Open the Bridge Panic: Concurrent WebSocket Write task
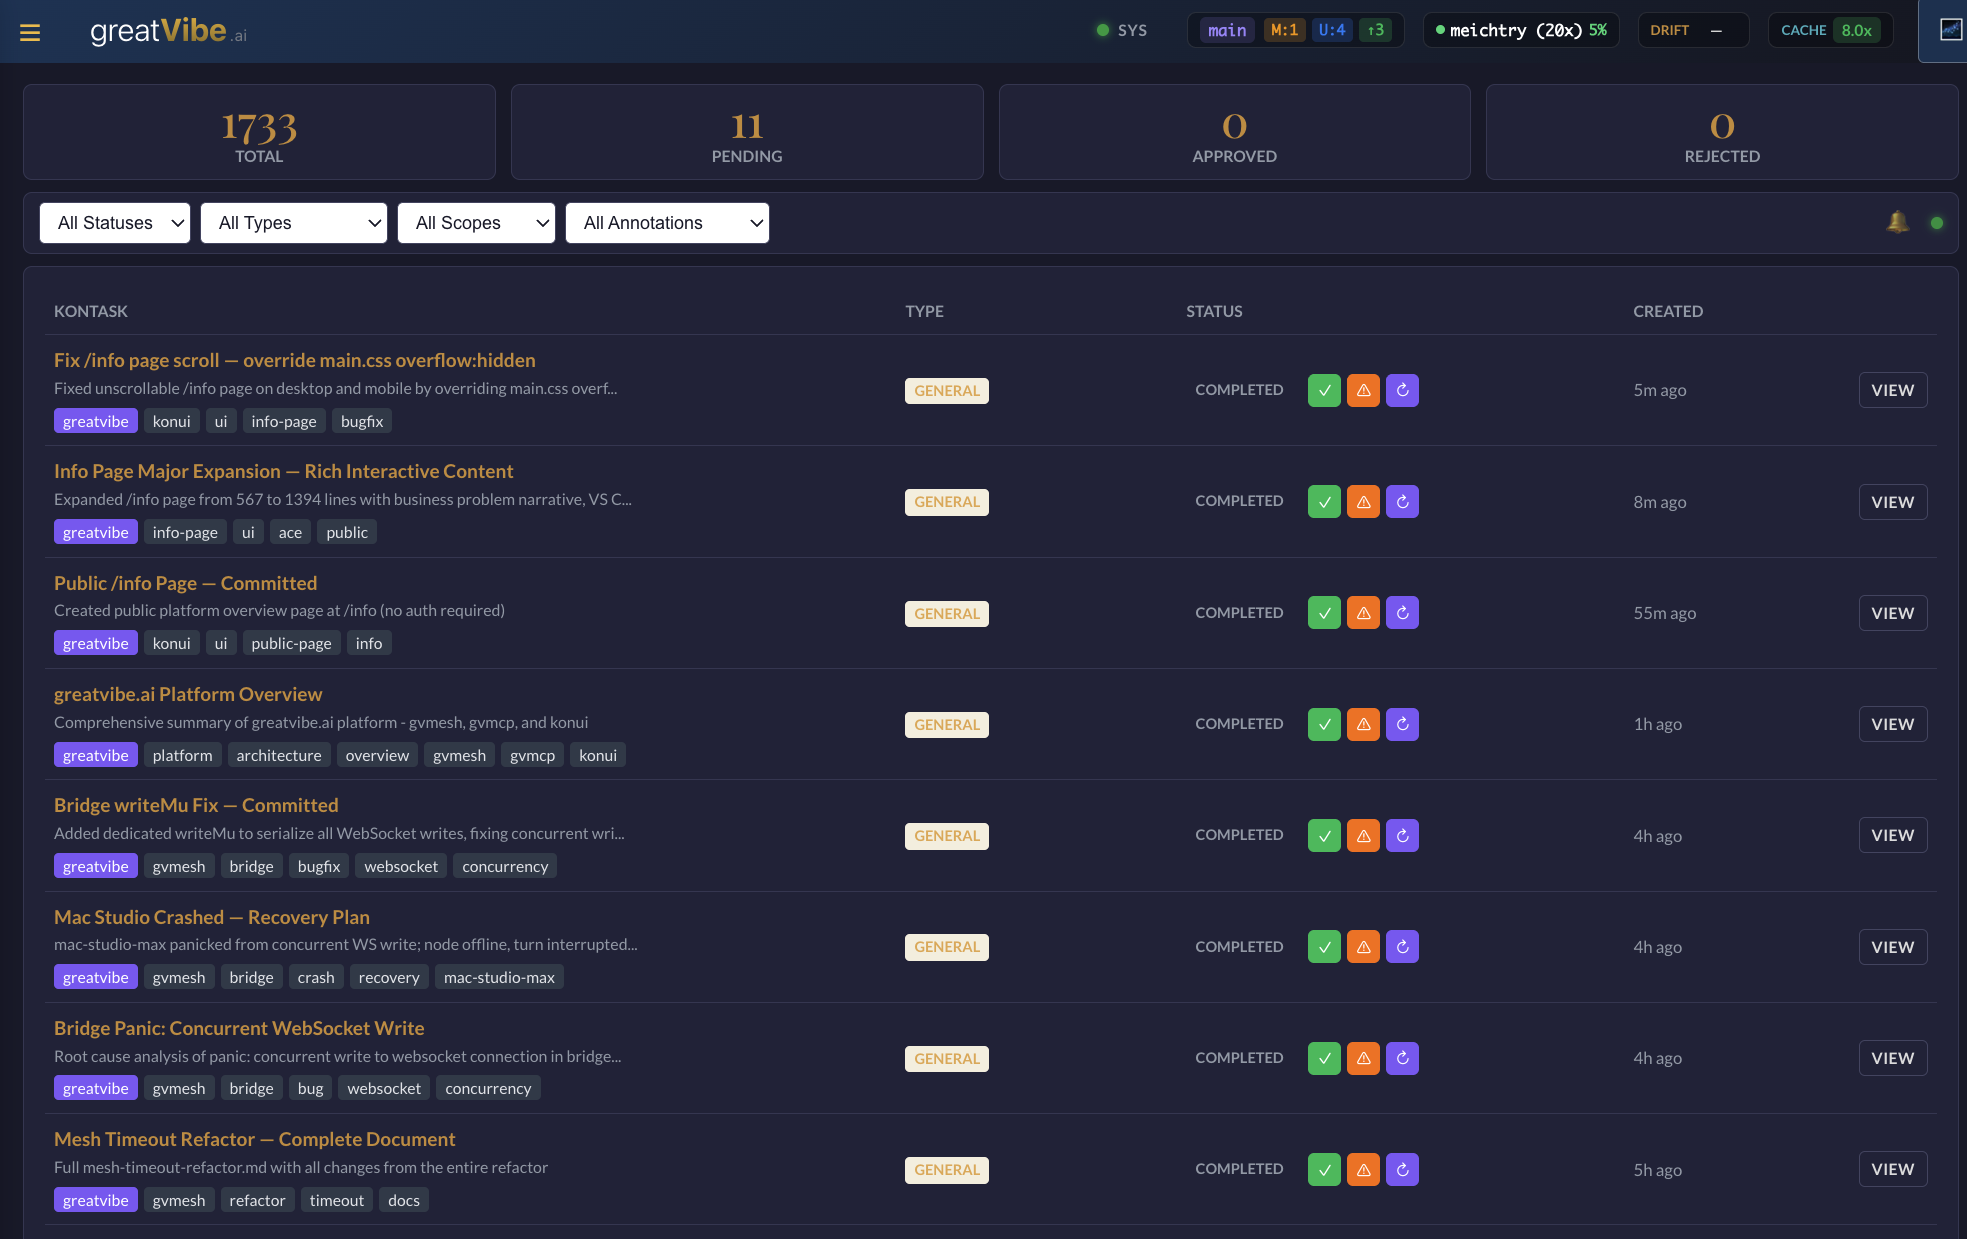 tap(239, 1028)
